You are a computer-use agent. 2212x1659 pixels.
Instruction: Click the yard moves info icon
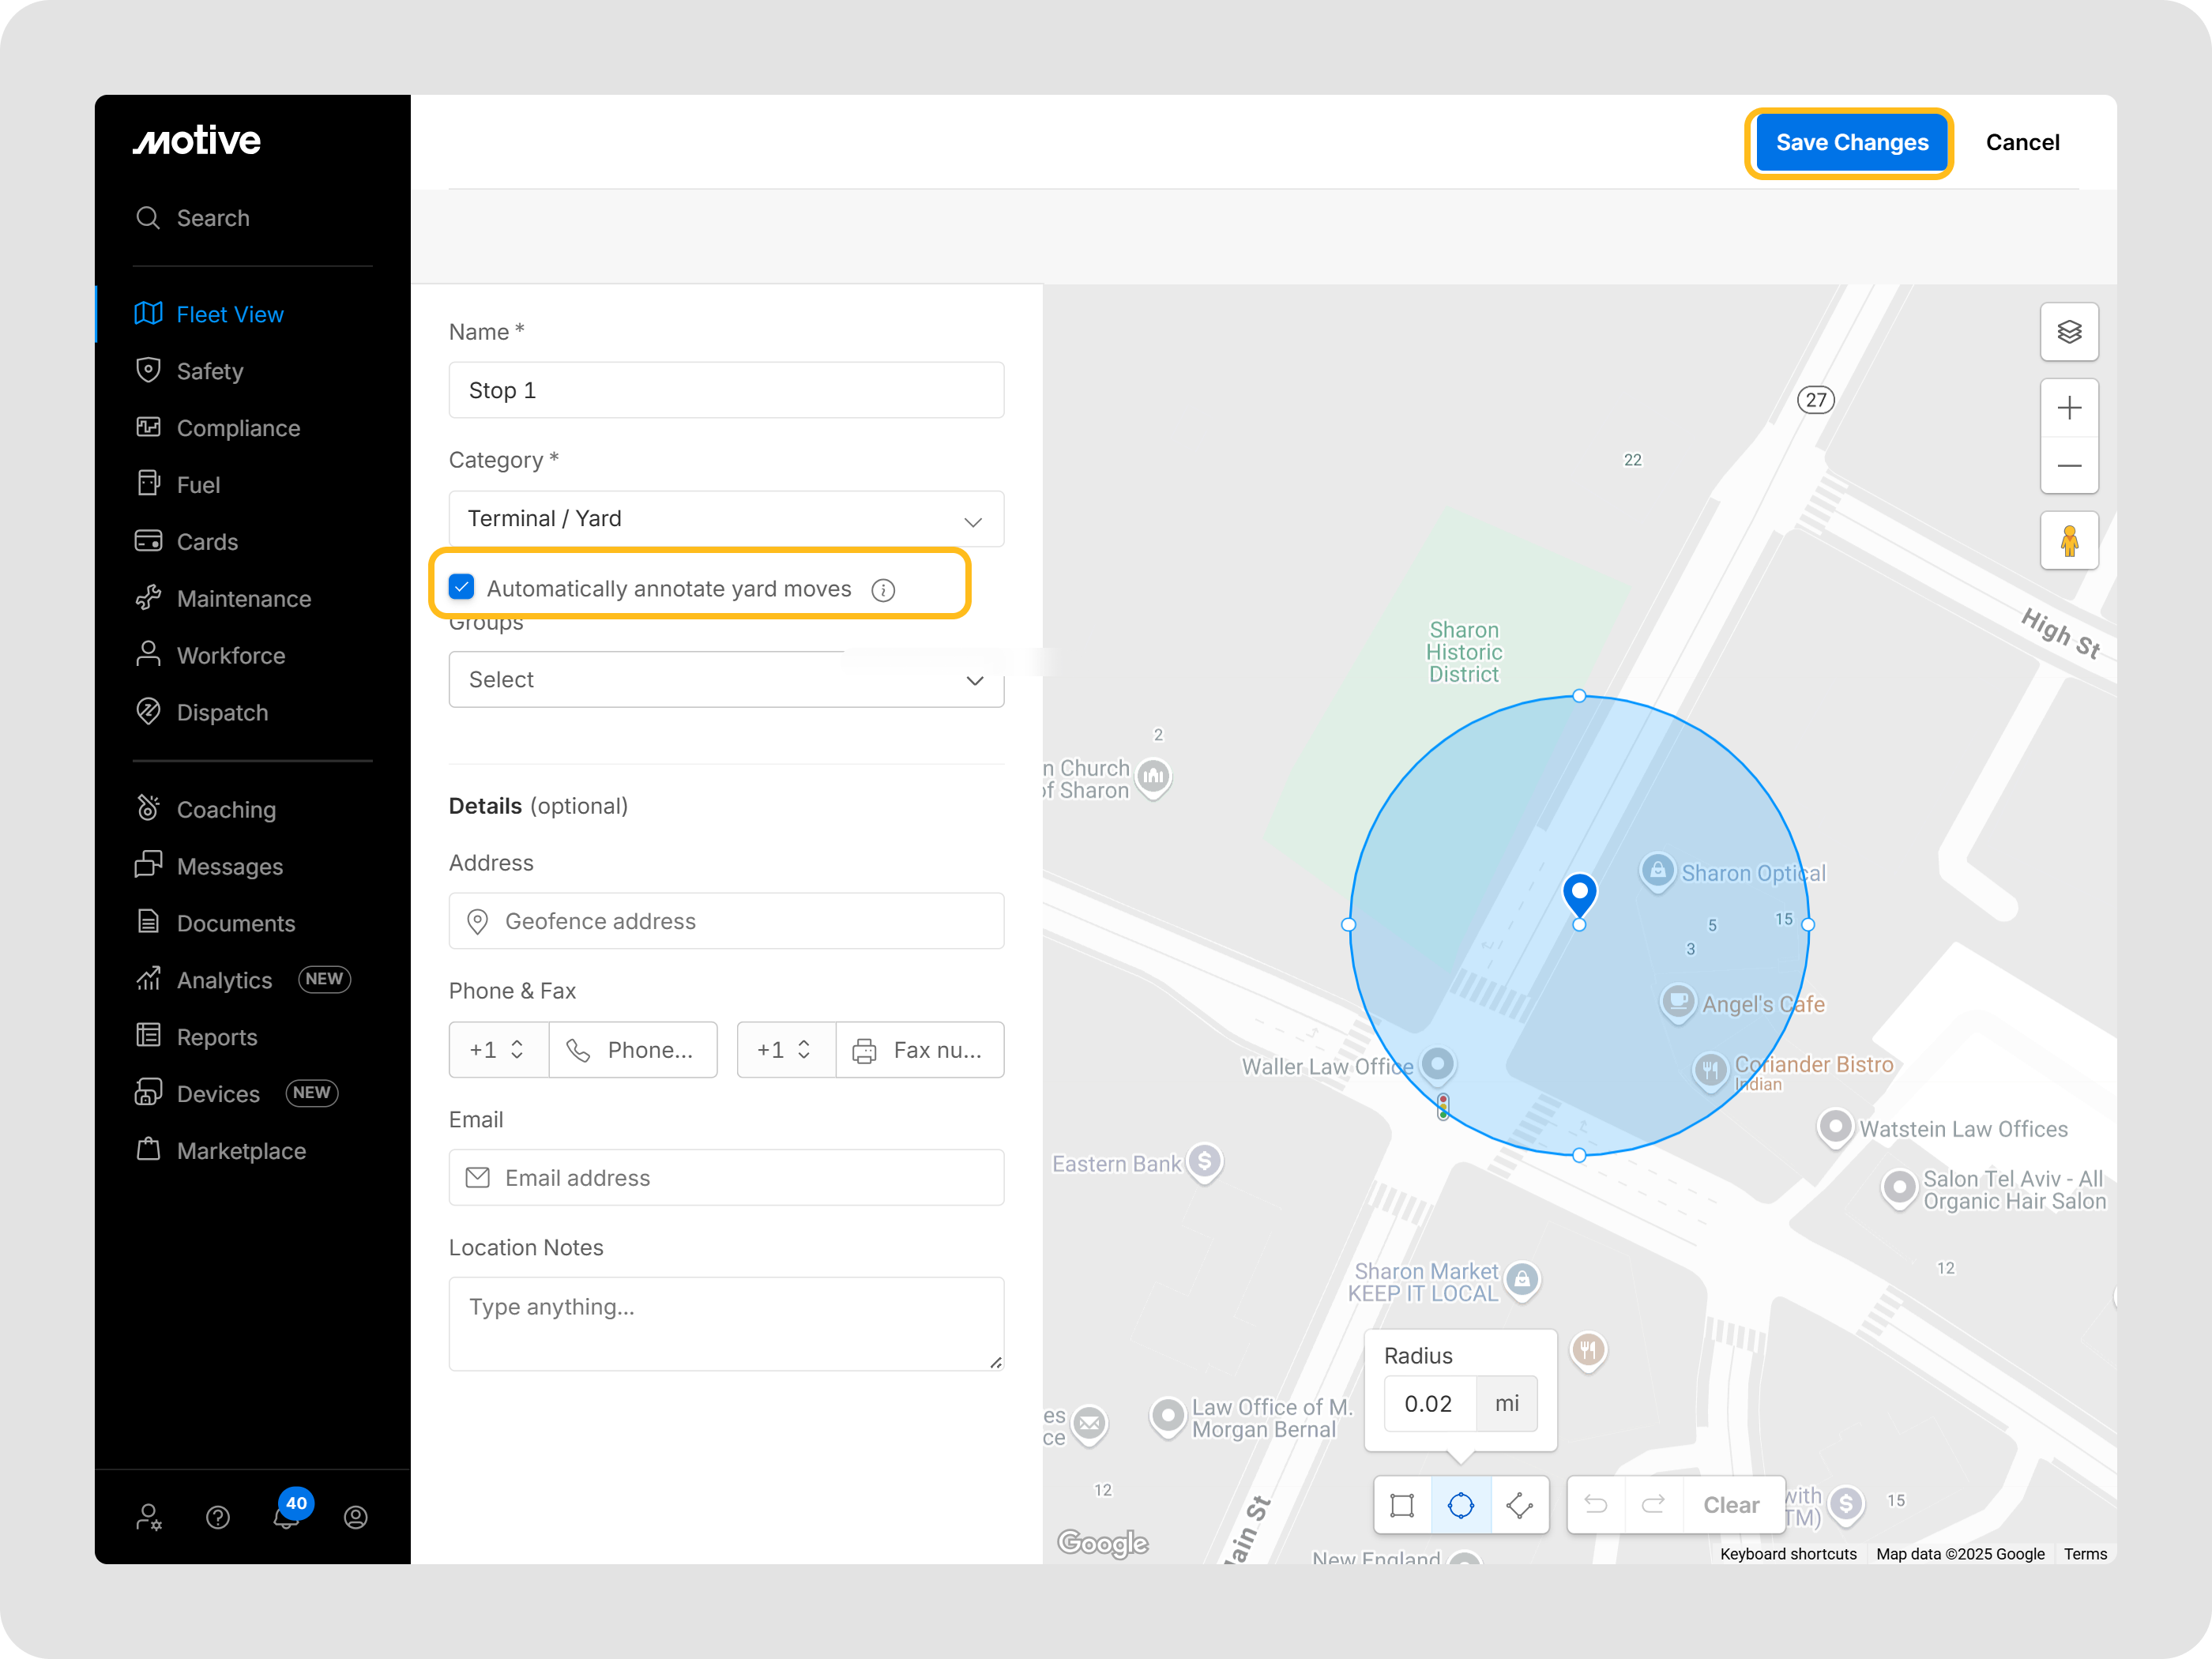883,590
